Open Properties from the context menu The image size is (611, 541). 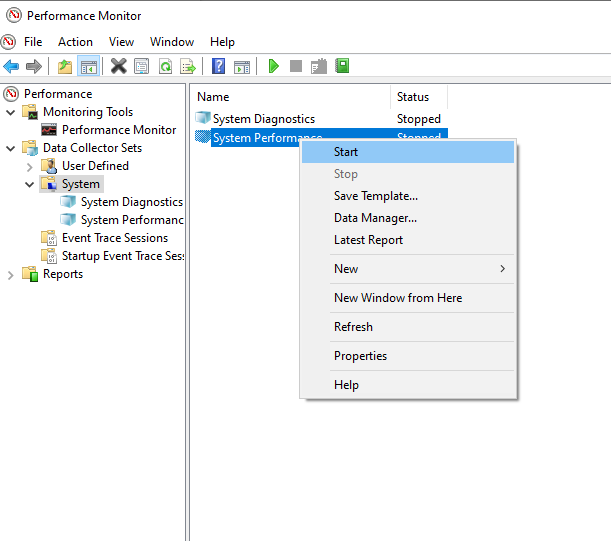pos(408,356)
